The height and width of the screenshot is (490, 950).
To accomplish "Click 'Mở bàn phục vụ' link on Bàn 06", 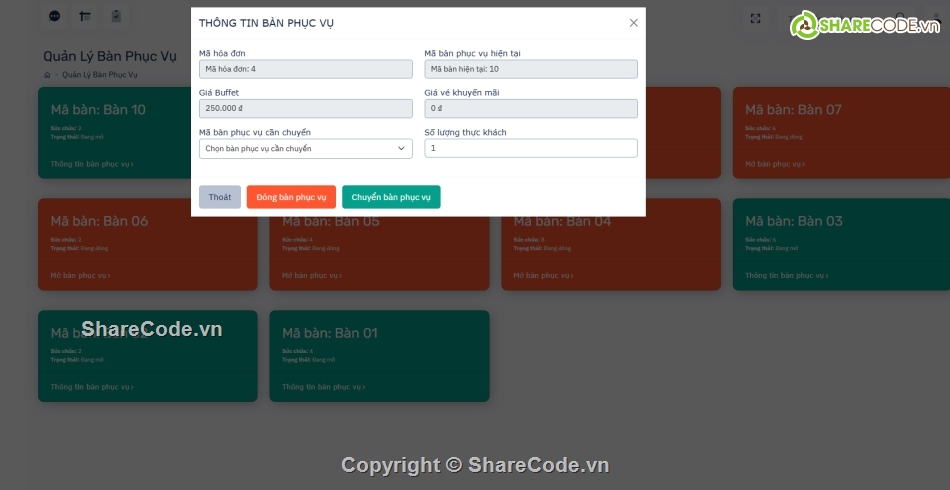I will click(80, 275).
